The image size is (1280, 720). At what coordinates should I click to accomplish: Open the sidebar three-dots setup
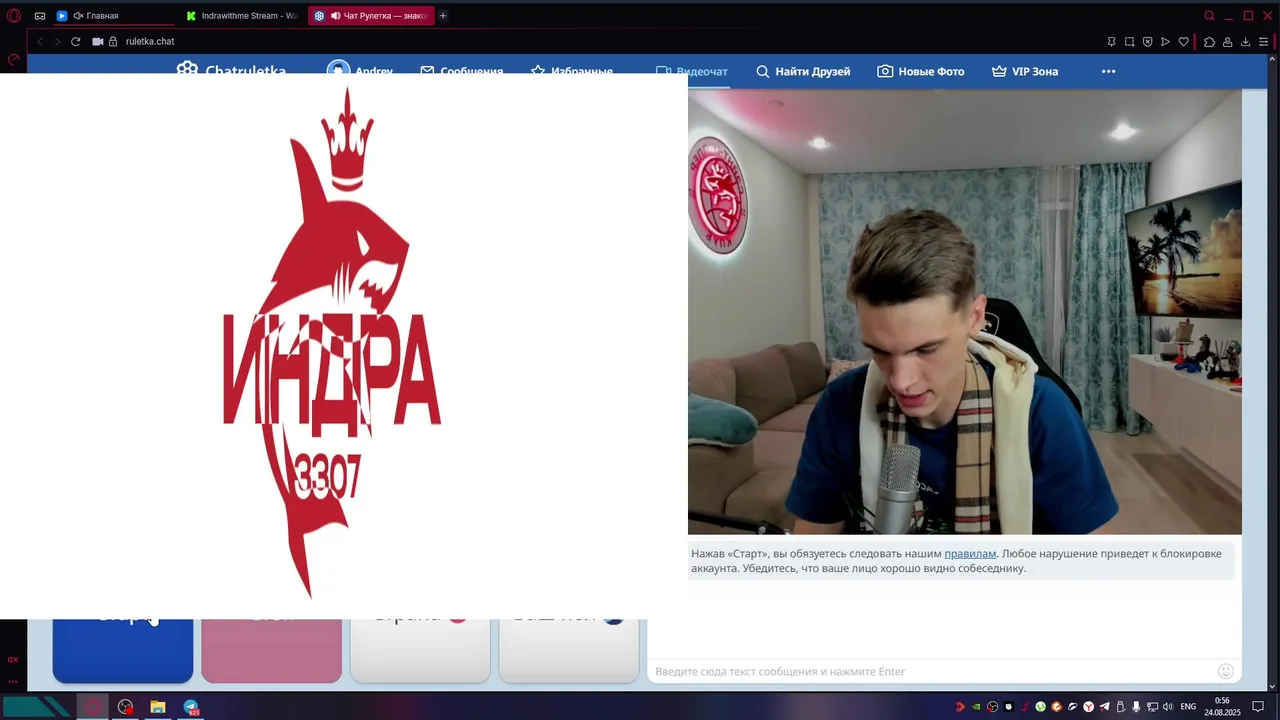[13, 680]
